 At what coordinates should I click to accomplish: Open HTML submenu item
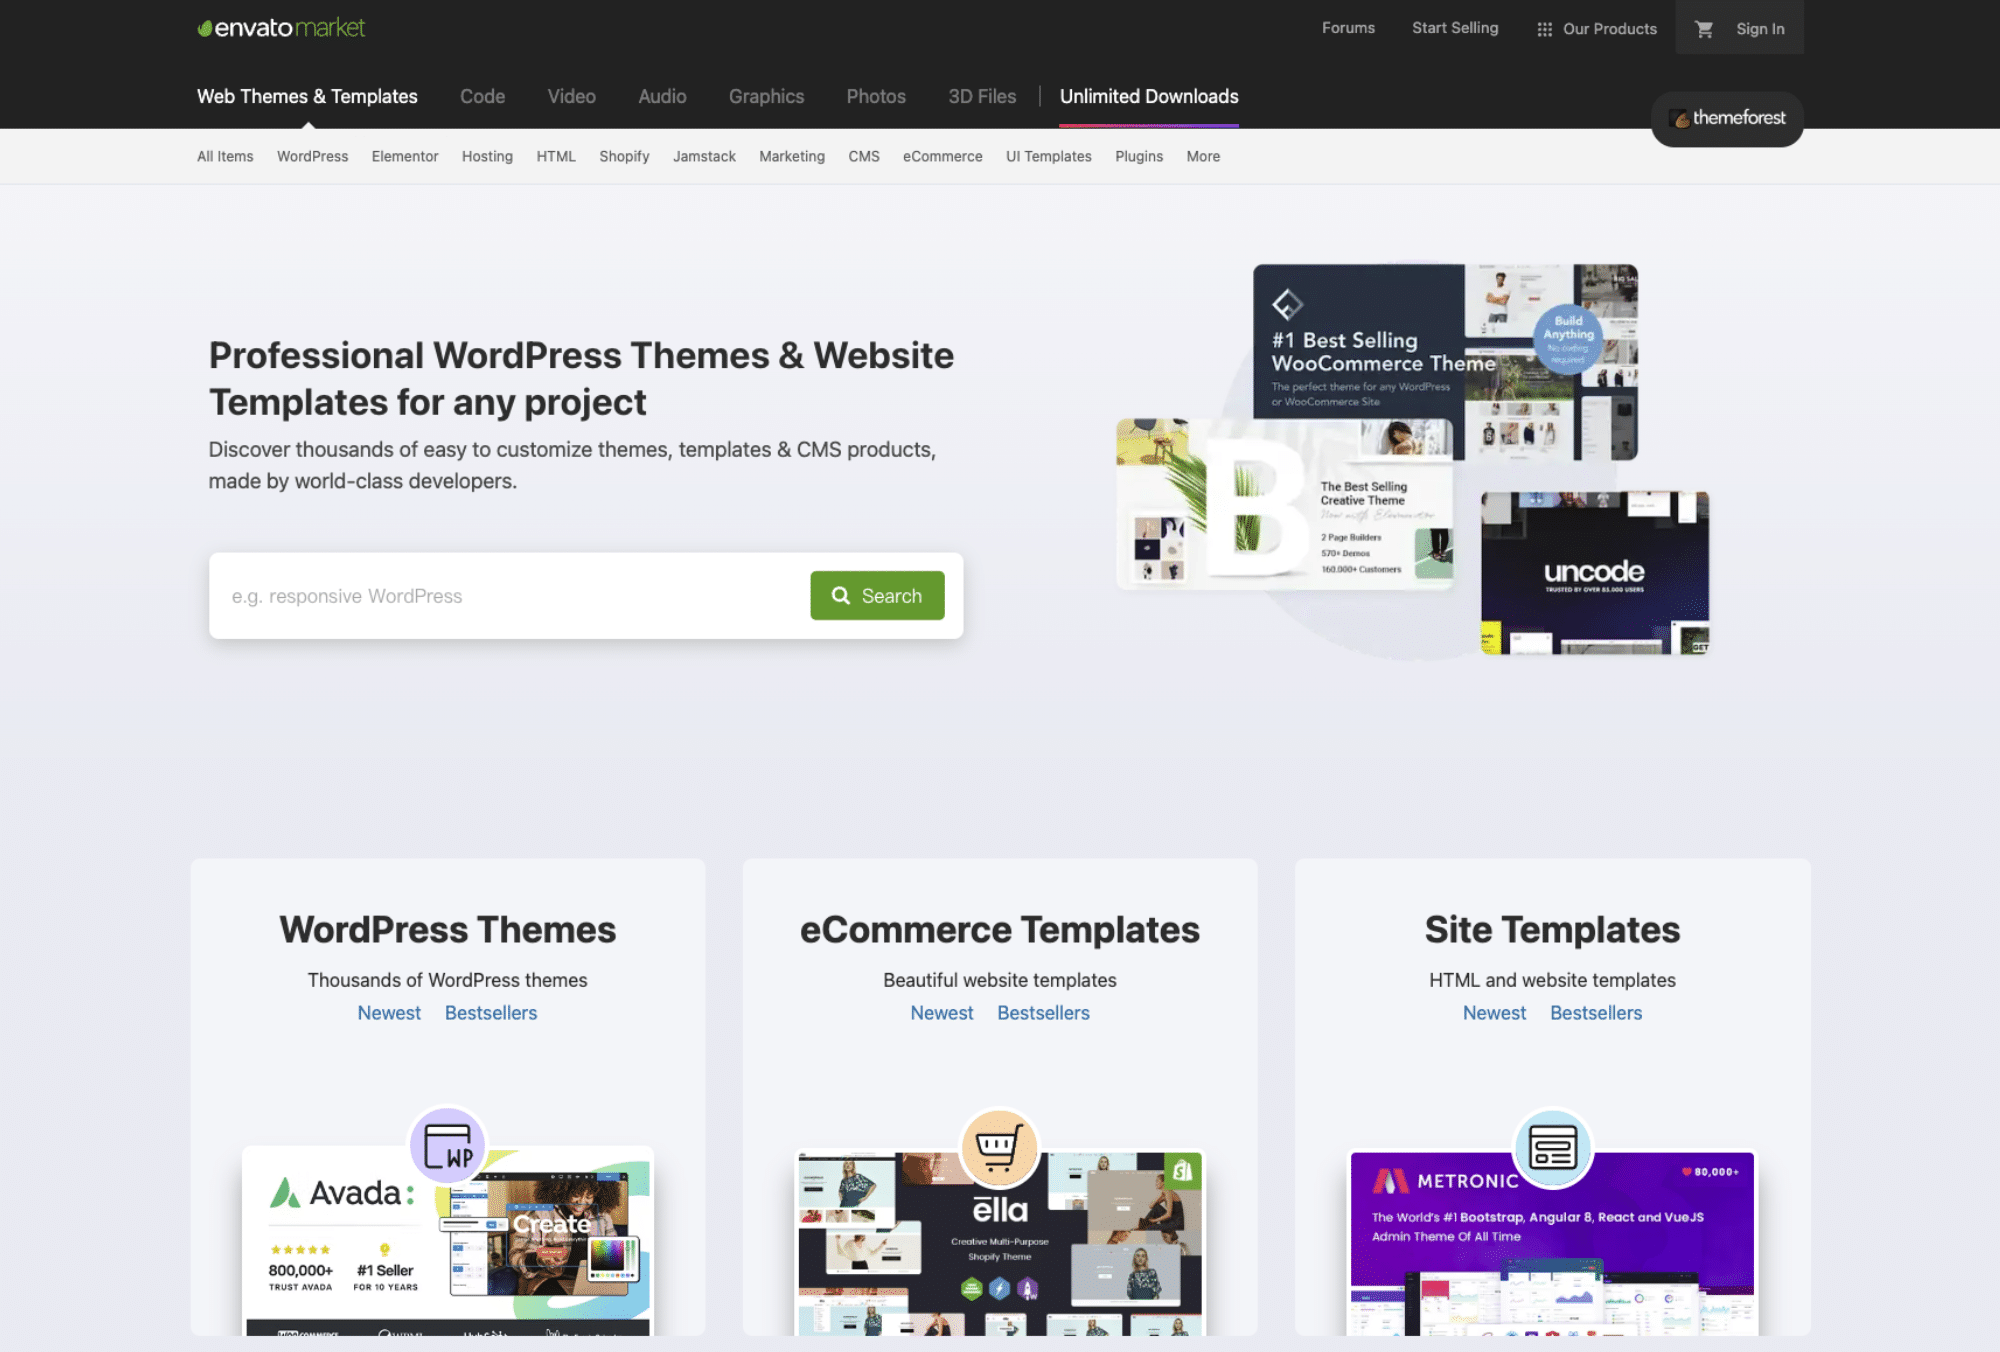click(556, 156)
